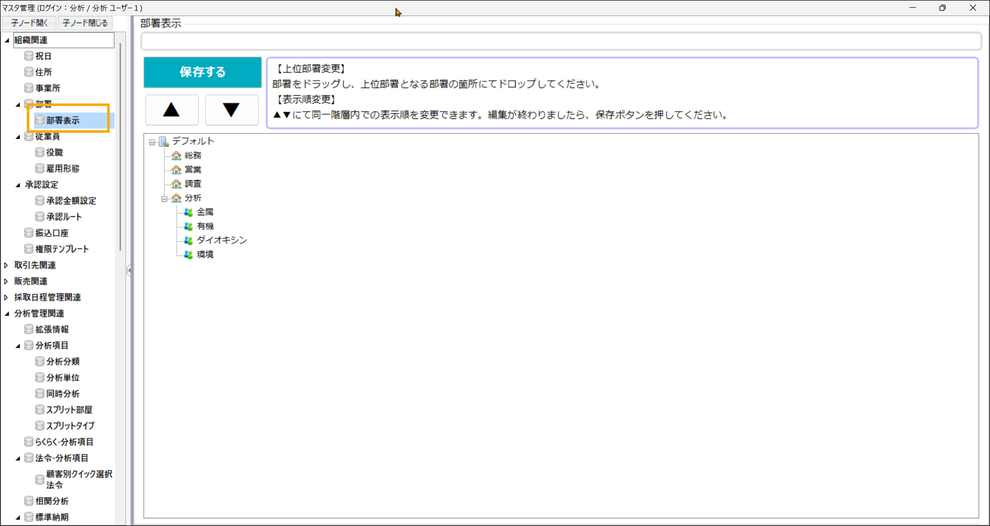Select the 相関分析 tree item

(x=52, y=501)
